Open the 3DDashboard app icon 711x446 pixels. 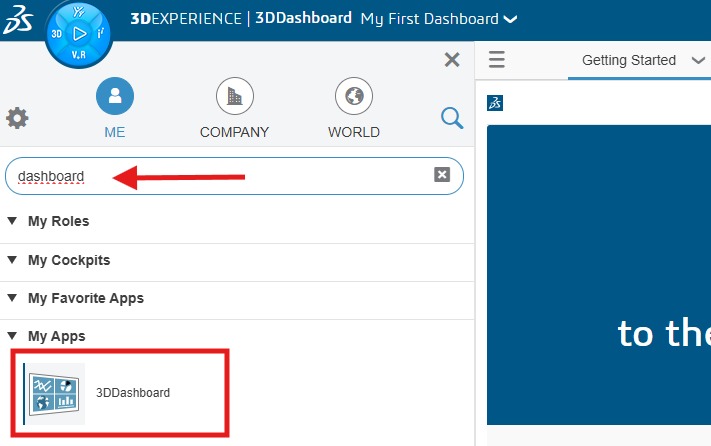click(54, 393)
